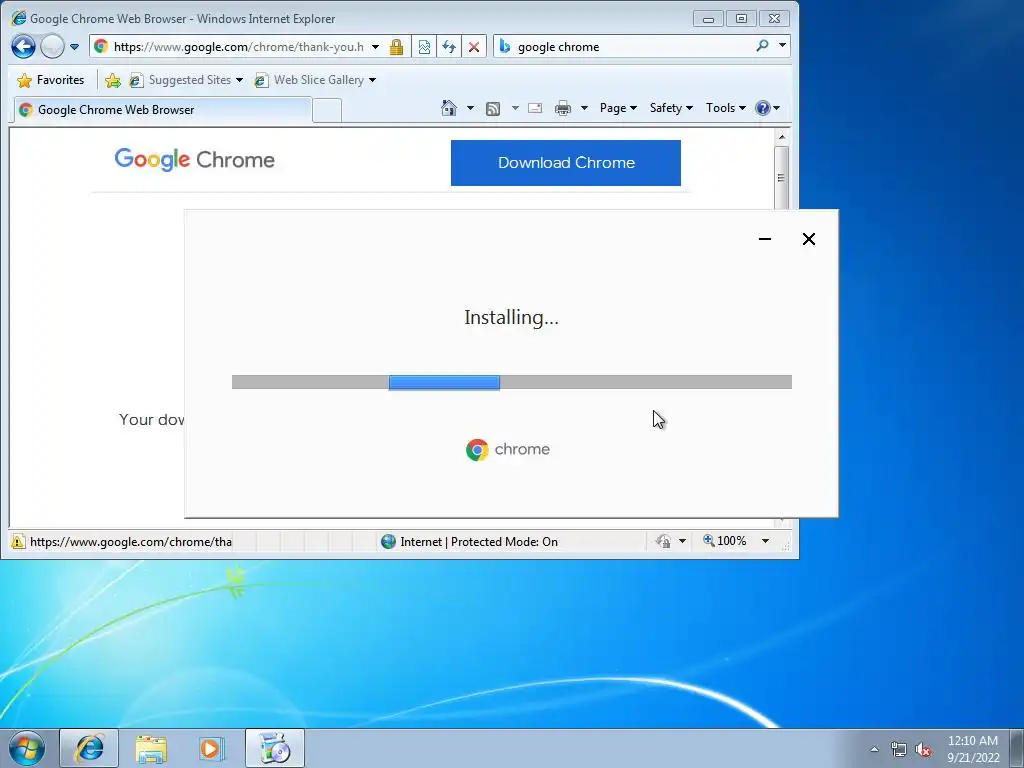
Task: Click the installer progress bar
Action: point(511,382)
